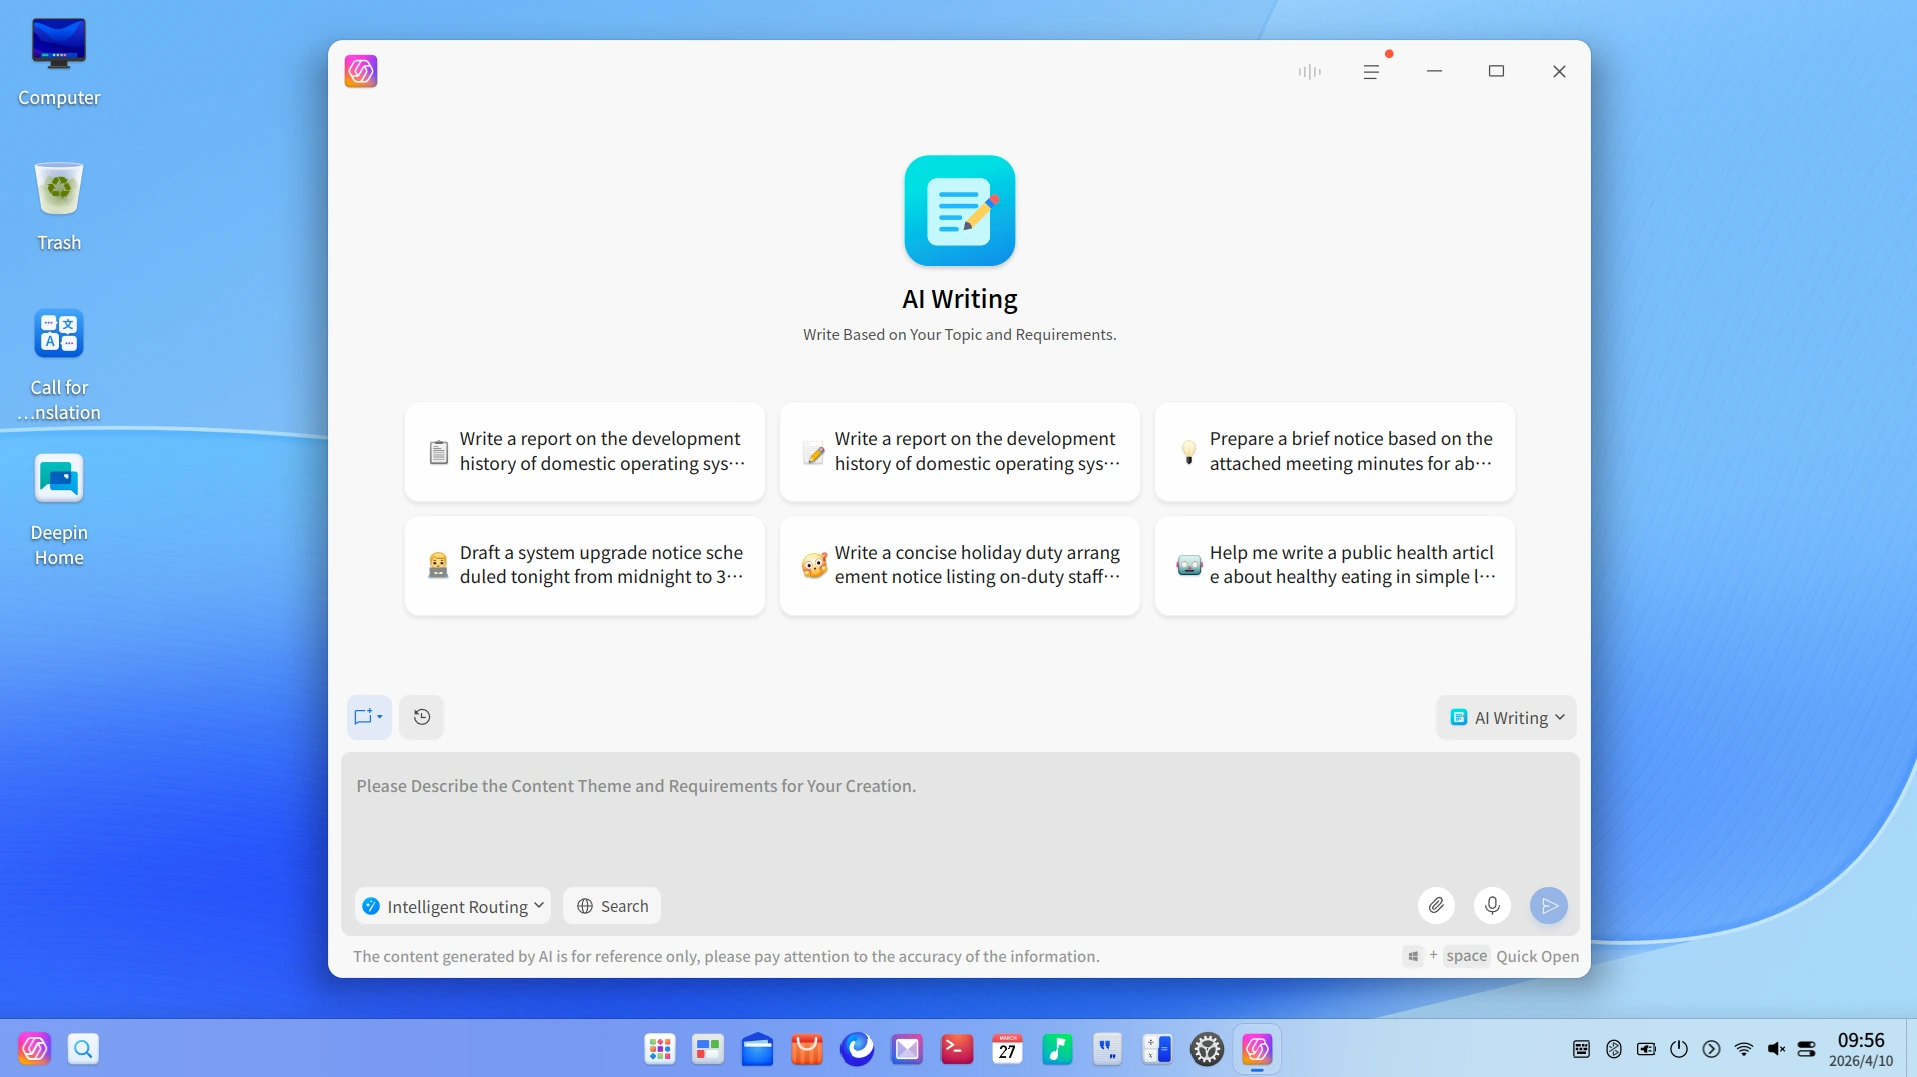The image size is (1917, 1077).
Task: Choose the holiday duty arrangement notice prompt
Action: click(960, 565)
